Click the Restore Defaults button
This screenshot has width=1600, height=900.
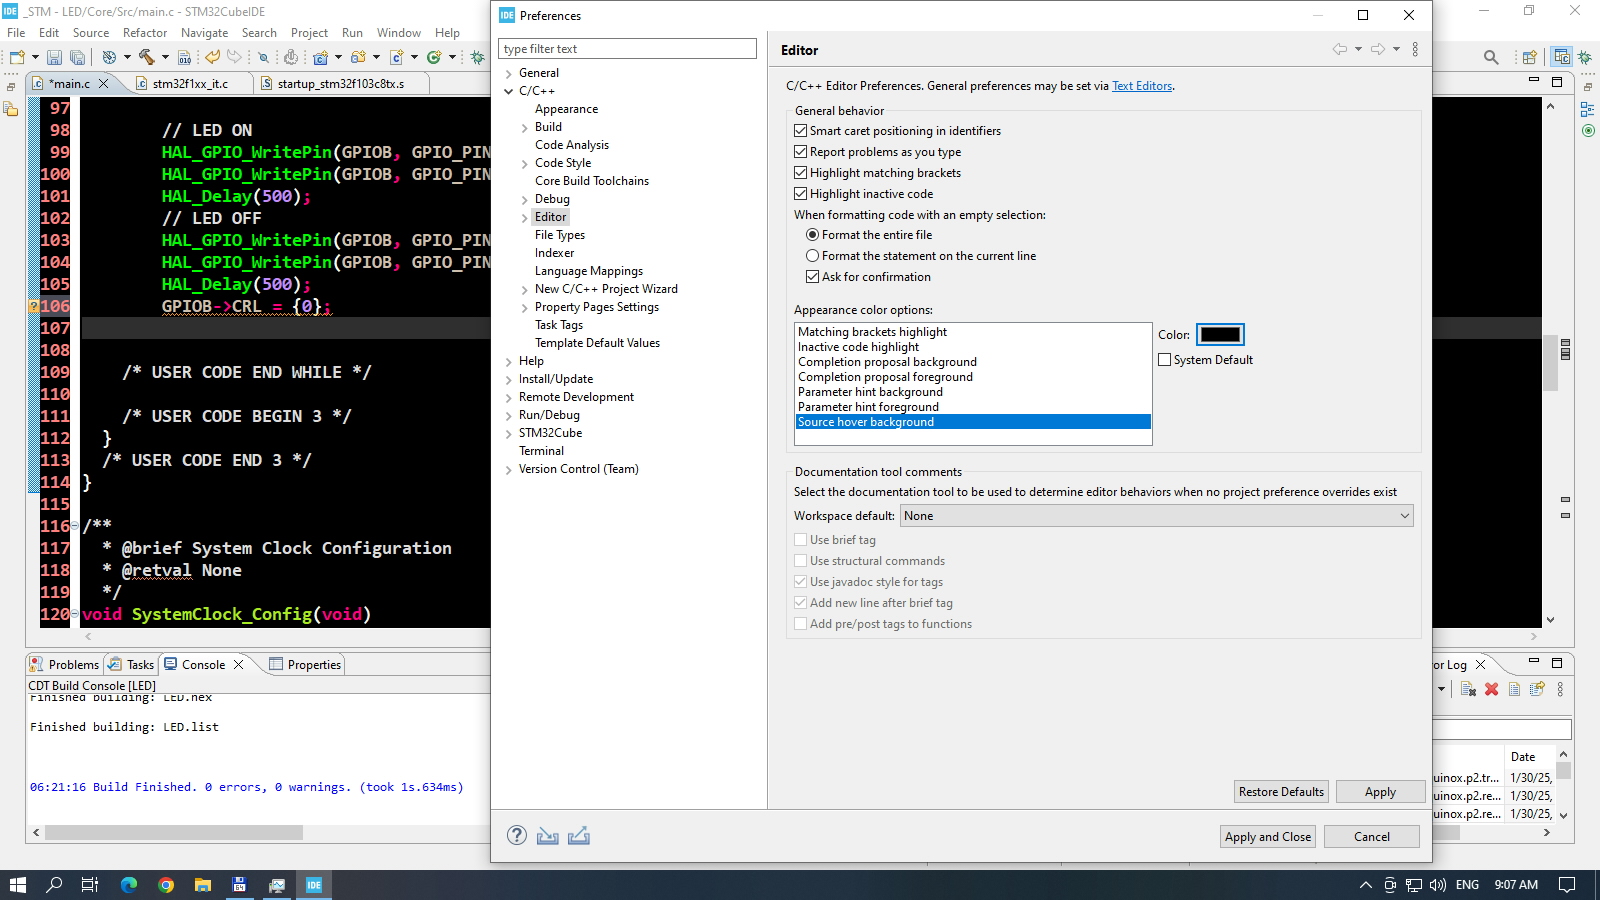tap(1281, 791)
